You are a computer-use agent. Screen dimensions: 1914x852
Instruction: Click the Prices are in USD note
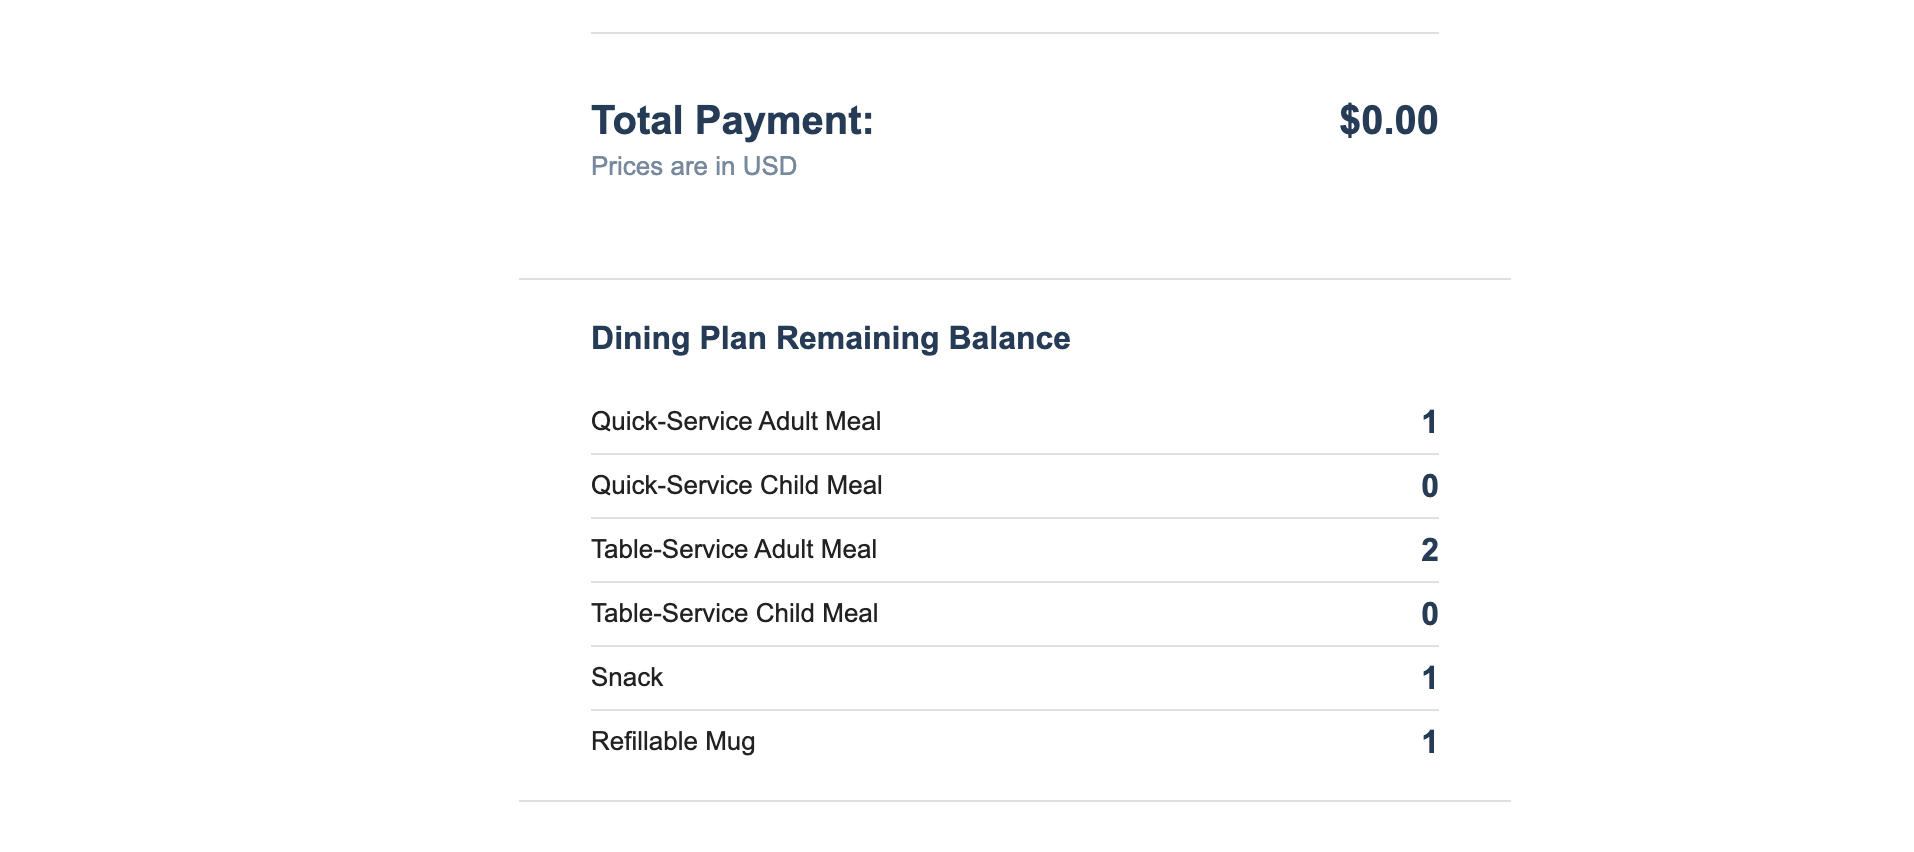tap(693, 166)
